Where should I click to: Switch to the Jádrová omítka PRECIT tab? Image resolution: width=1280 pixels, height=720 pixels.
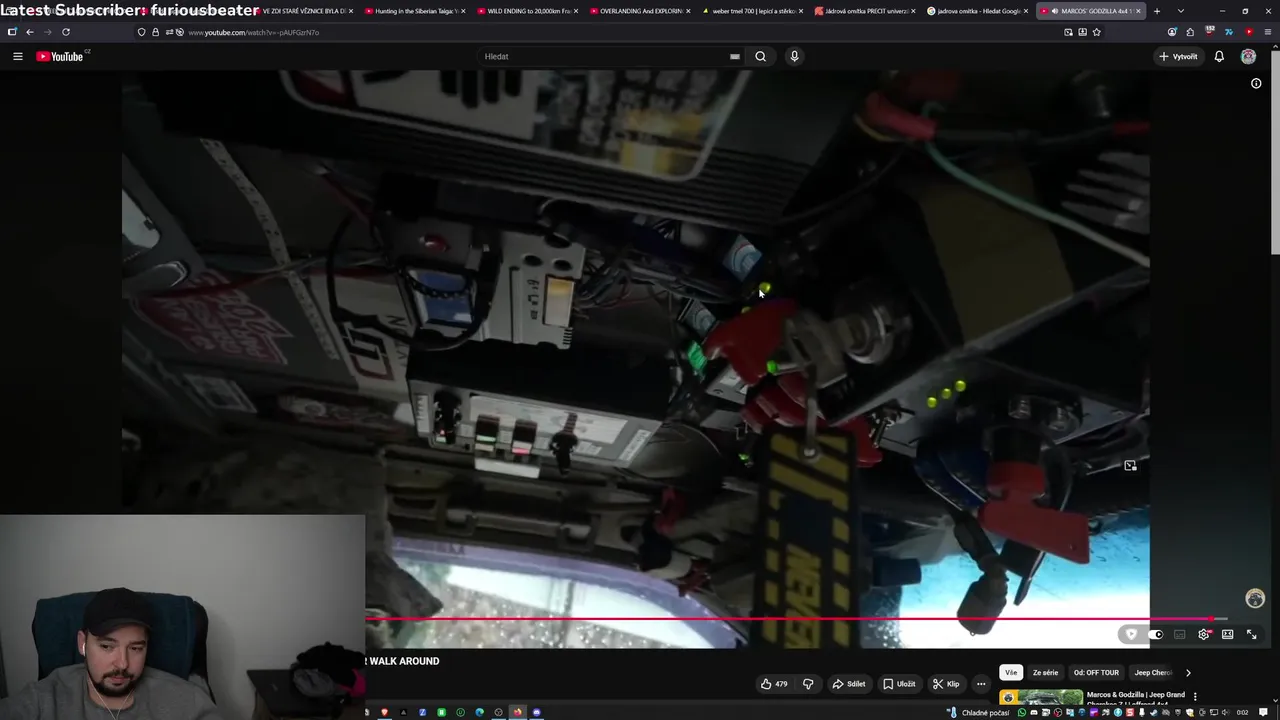point(862,11)
